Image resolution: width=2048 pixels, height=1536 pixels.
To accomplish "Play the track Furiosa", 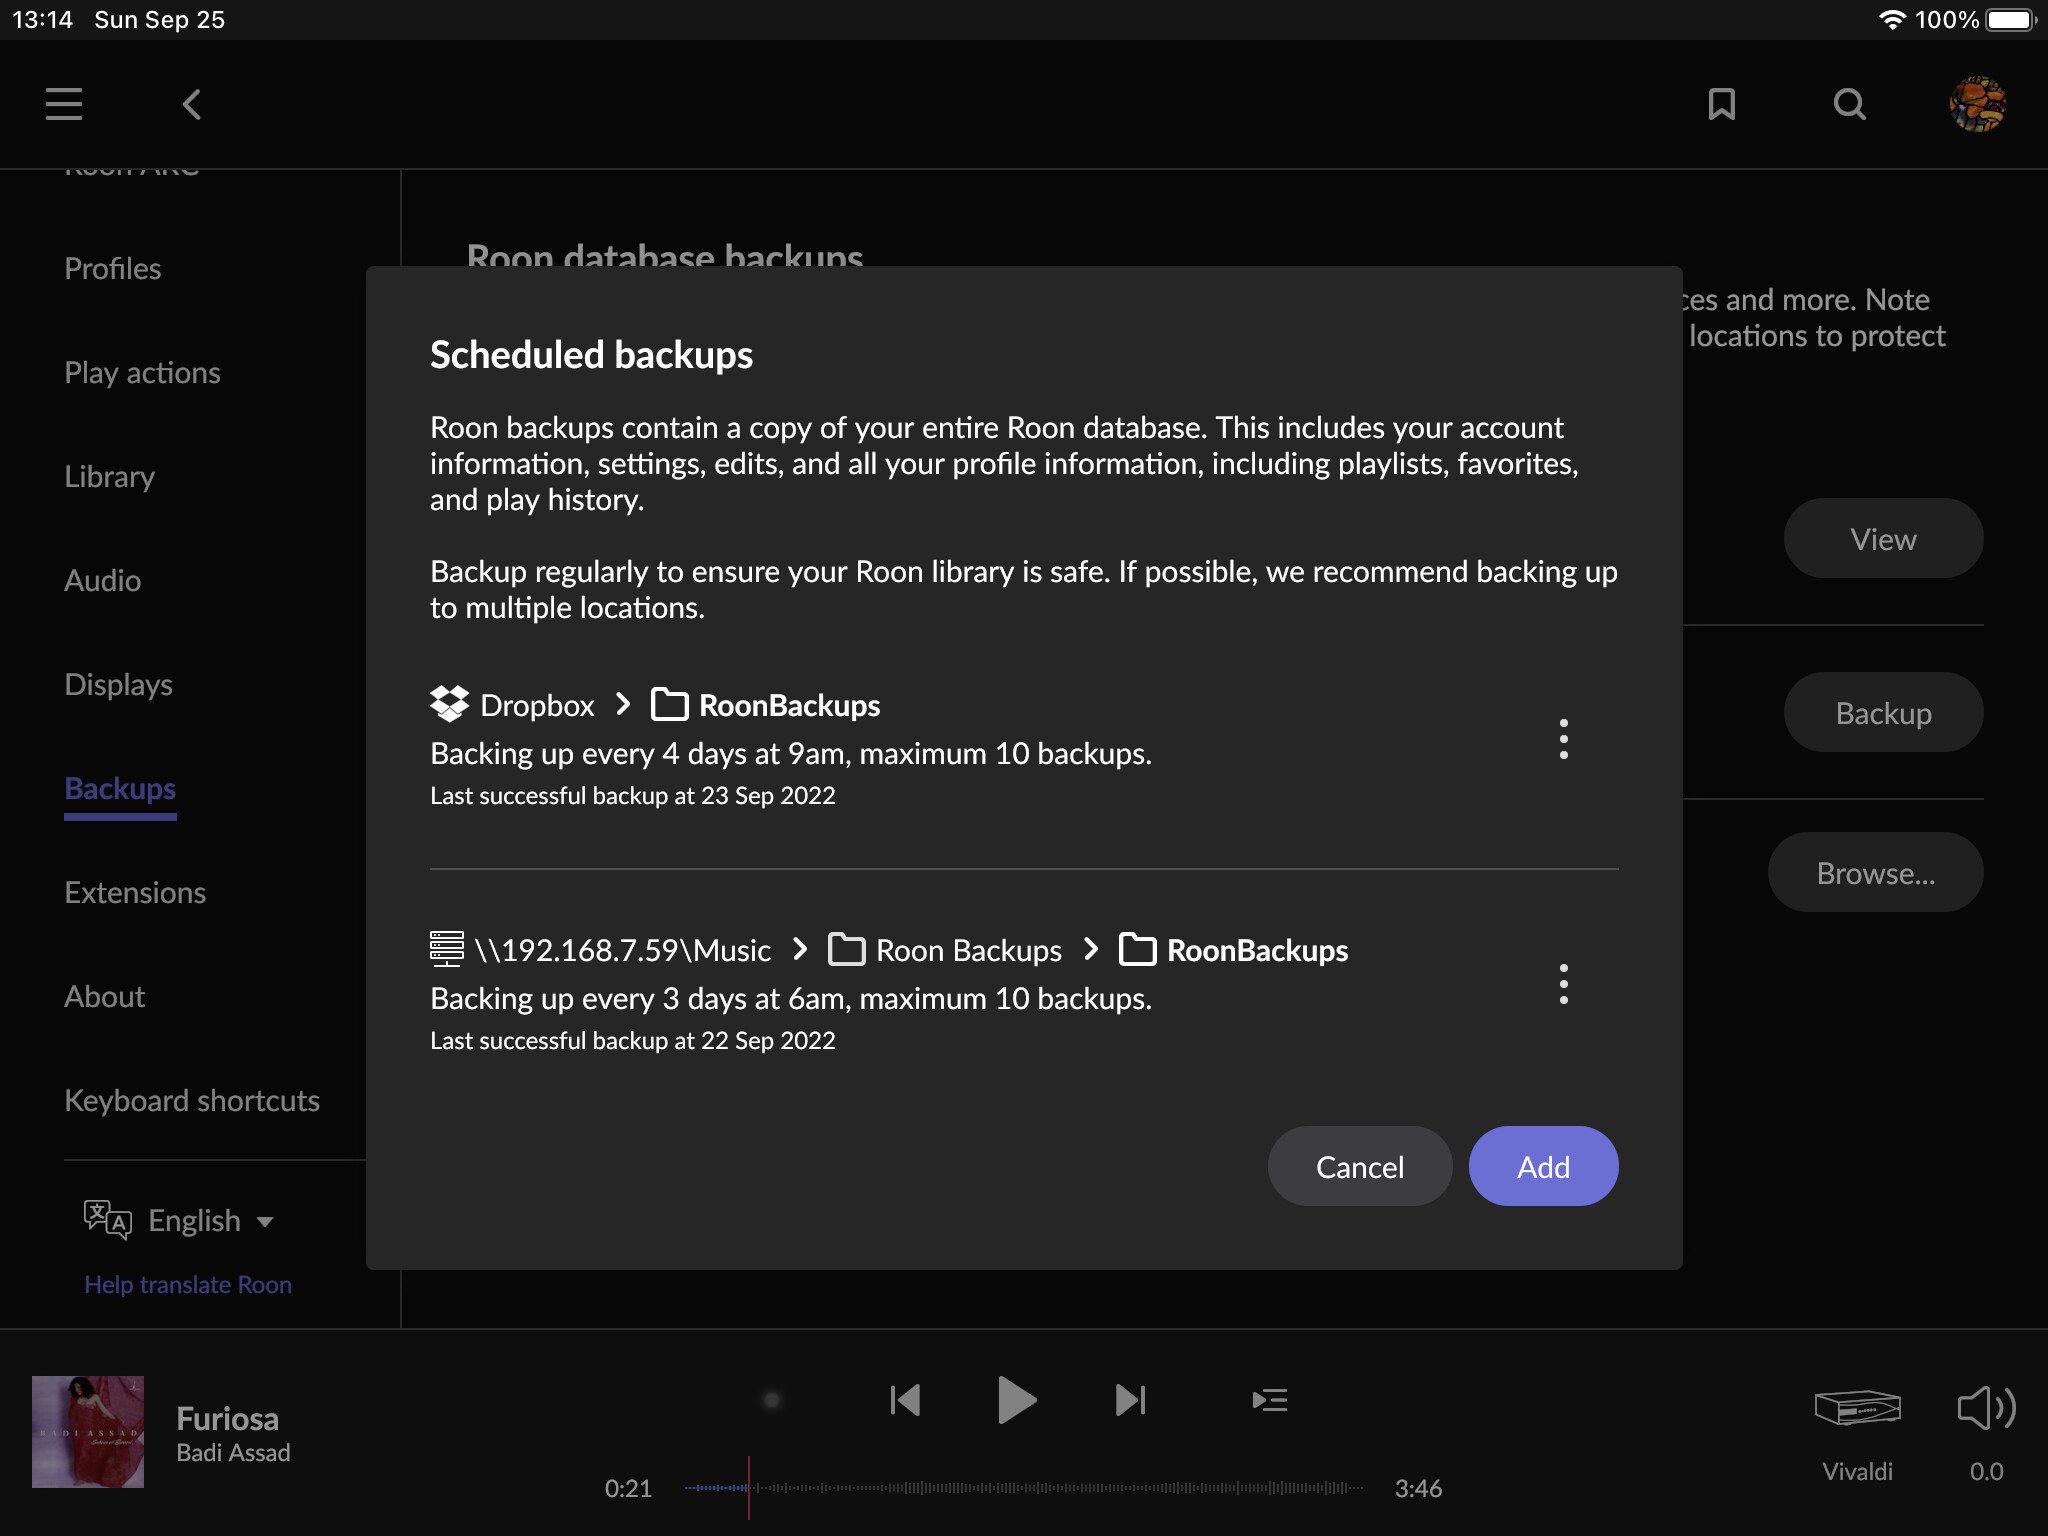I will (1017, 1400).
